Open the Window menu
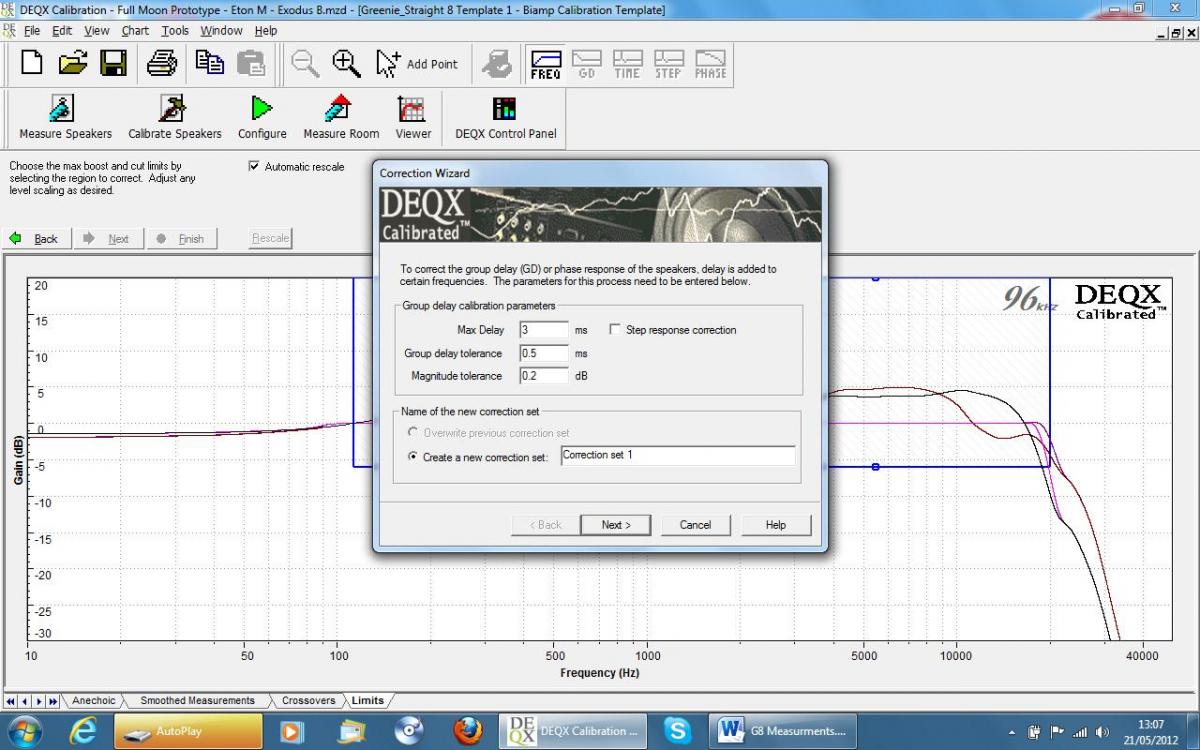This screenshot has height=750, width=1200. coord(221,31)
